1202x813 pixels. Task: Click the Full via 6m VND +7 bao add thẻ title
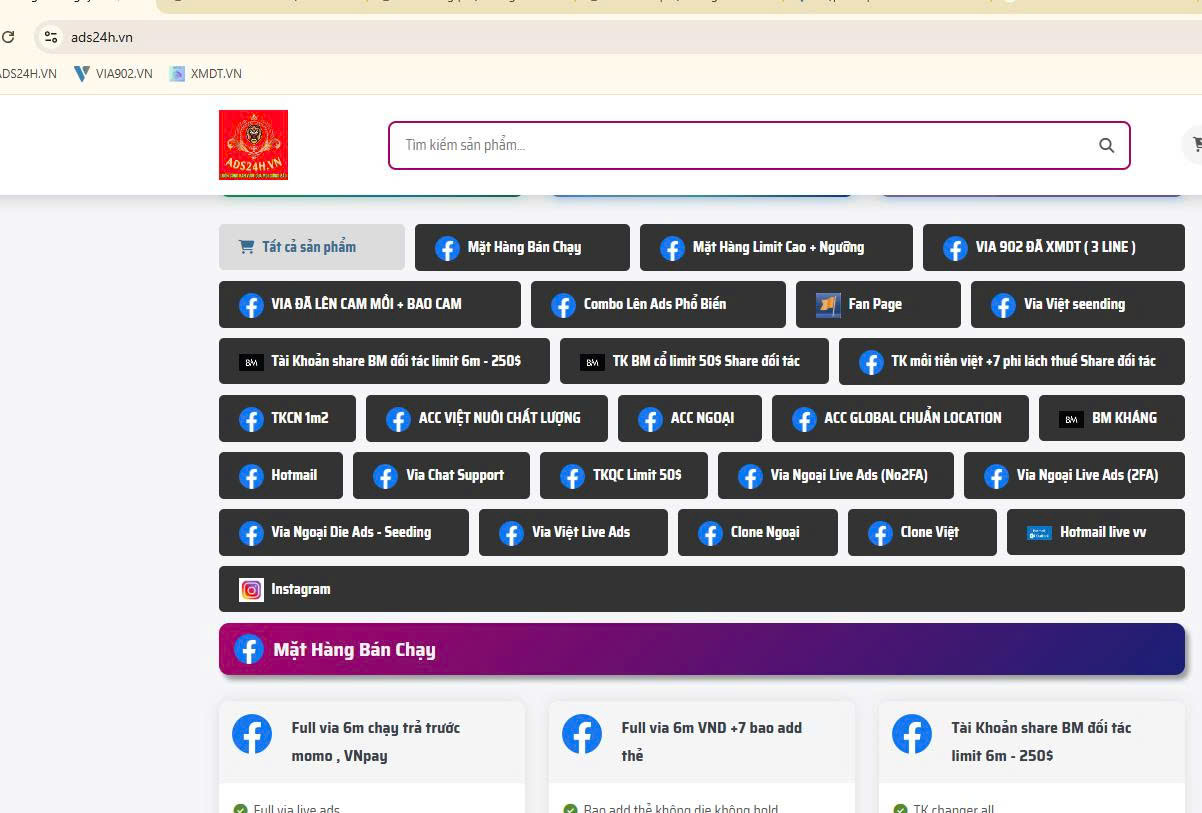[712, 741]
